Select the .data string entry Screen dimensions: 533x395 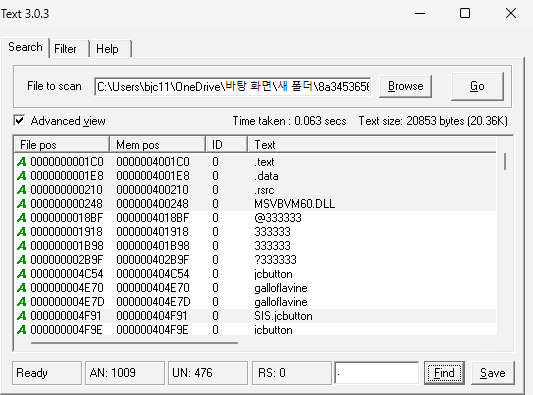pyautogui.click(x=266, y=176)
